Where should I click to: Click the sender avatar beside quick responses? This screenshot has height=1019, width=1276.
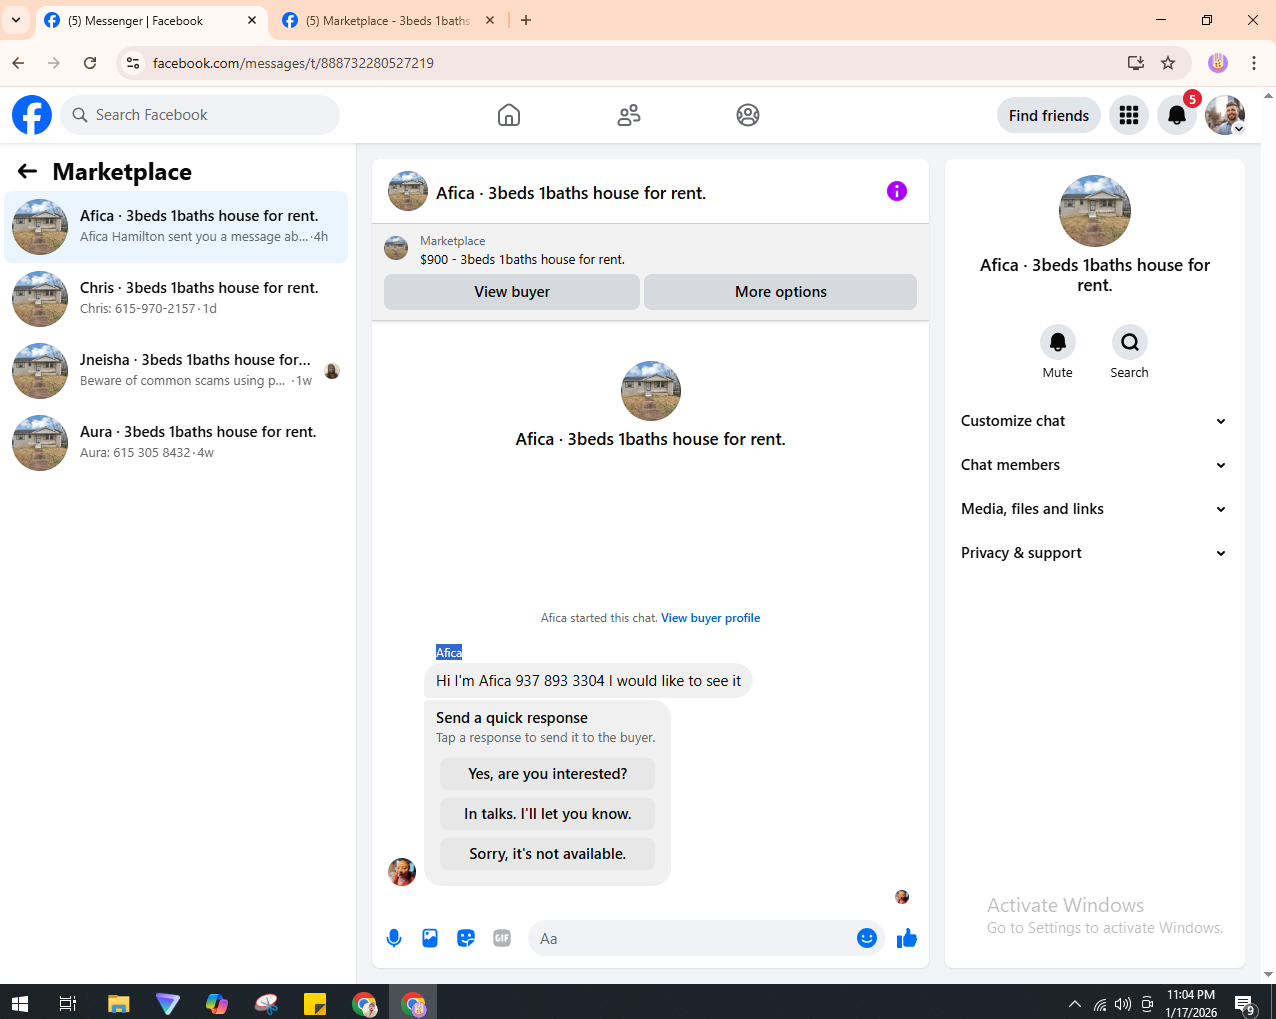[x=402, y=872]
